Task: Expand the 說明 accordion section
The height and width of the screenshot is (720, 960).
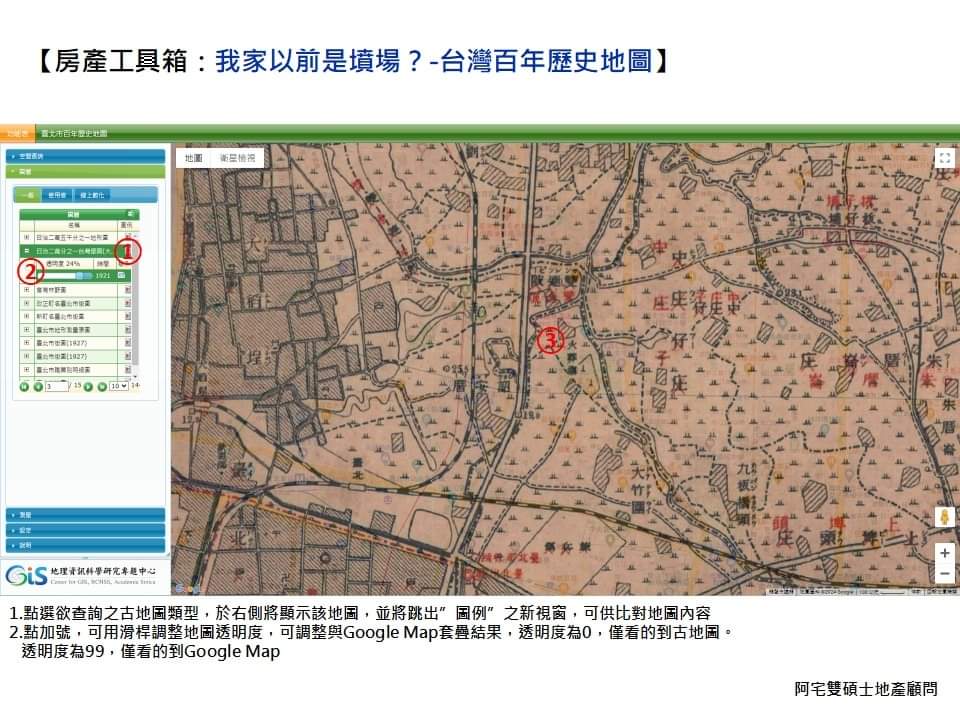Action: (85, 545)
